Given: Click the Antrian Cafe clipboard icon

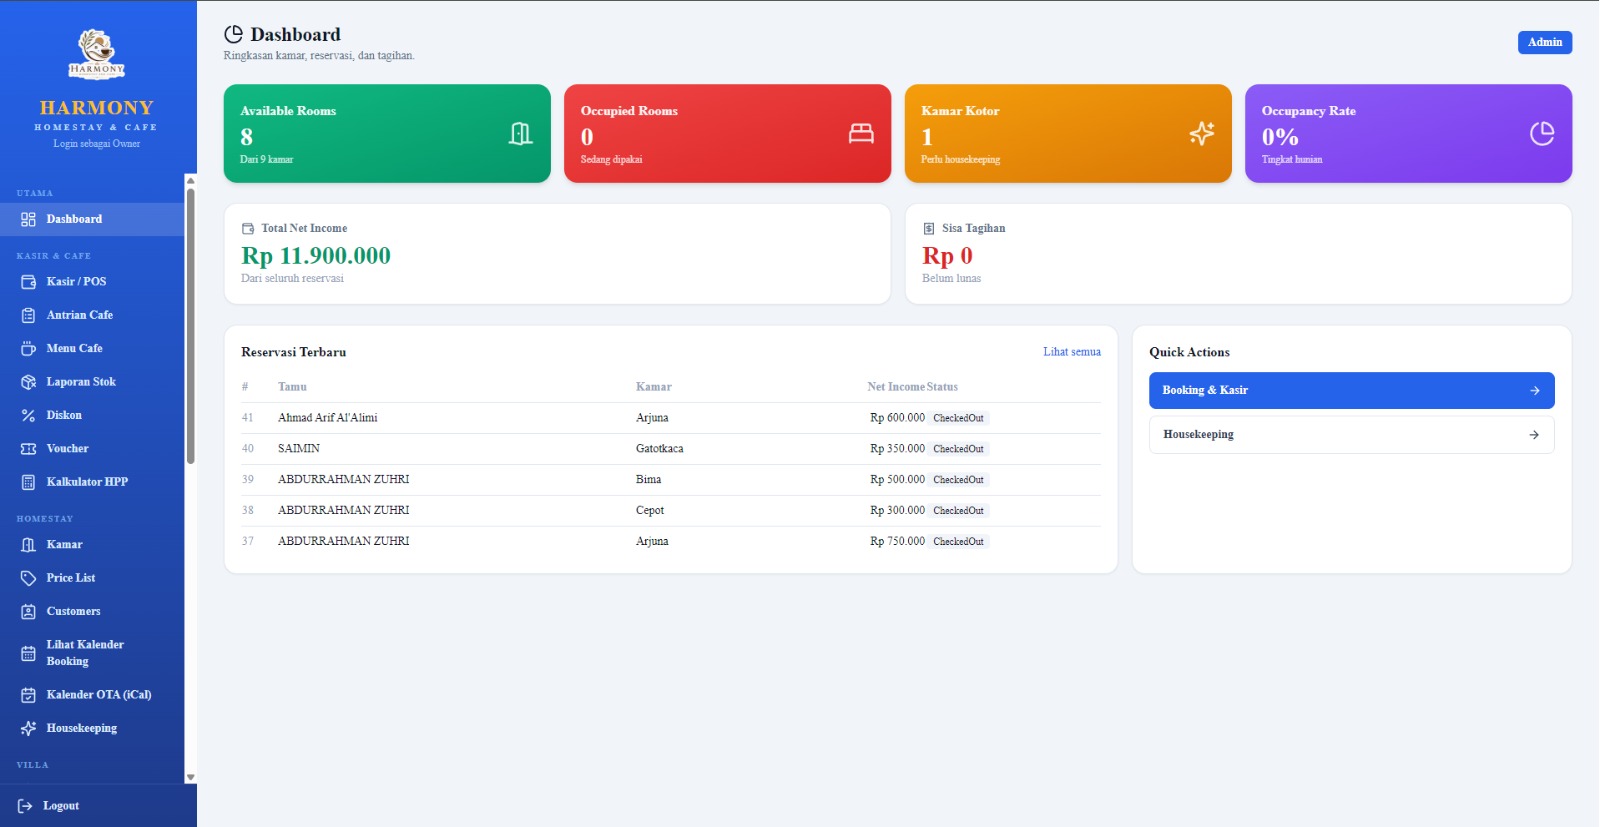Looking at the screenshot, I should click(28, 315).
